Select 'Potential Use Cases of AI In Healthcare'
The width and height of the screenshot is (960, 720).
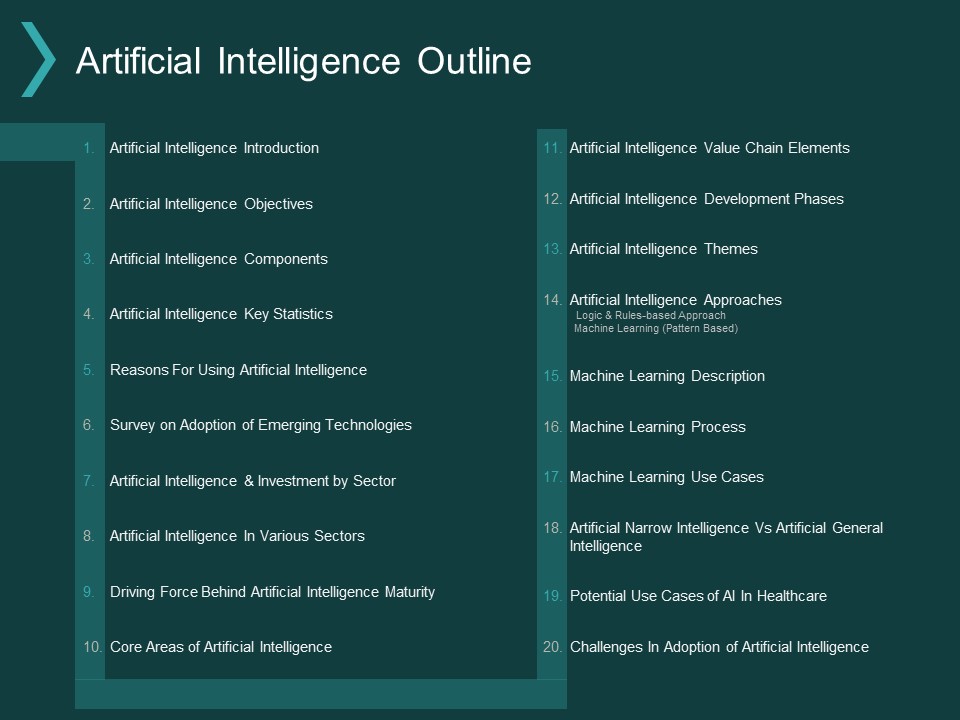[699, 596]
